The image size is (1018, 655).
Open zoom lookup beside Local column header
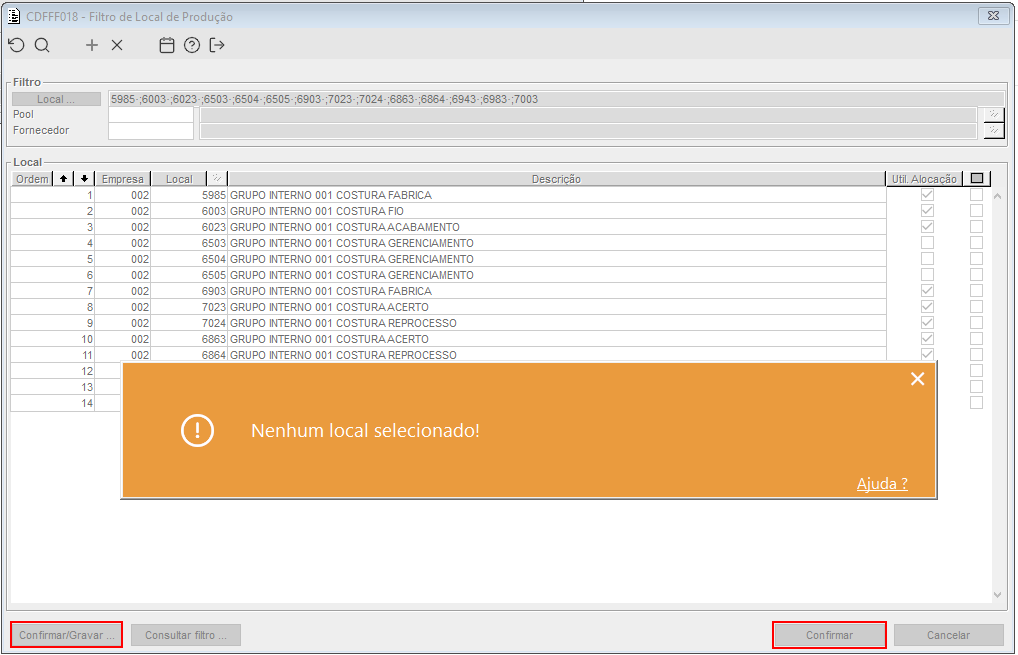click(x=217, y=179)
